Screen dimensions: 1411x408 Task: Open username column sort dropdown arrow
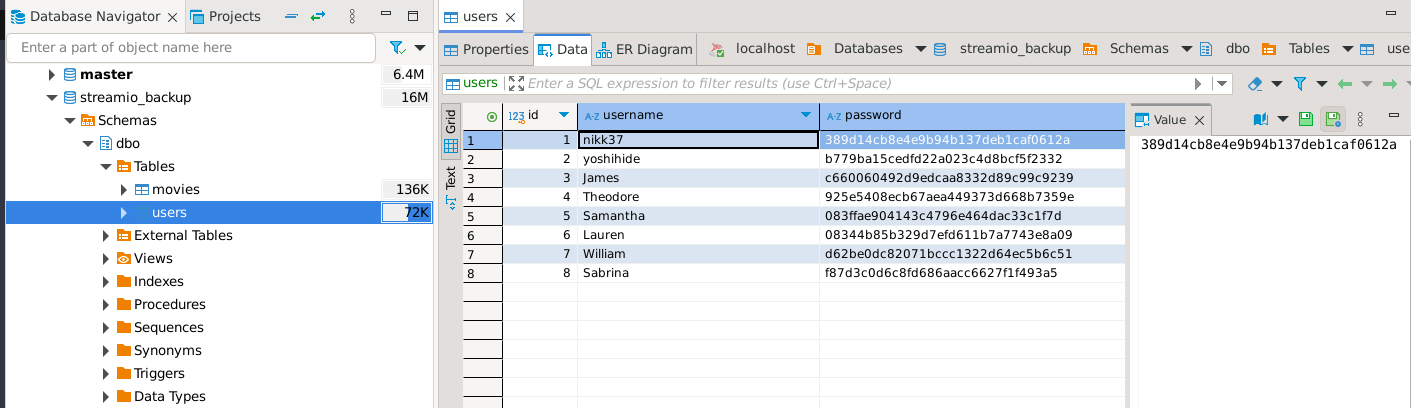806,116
